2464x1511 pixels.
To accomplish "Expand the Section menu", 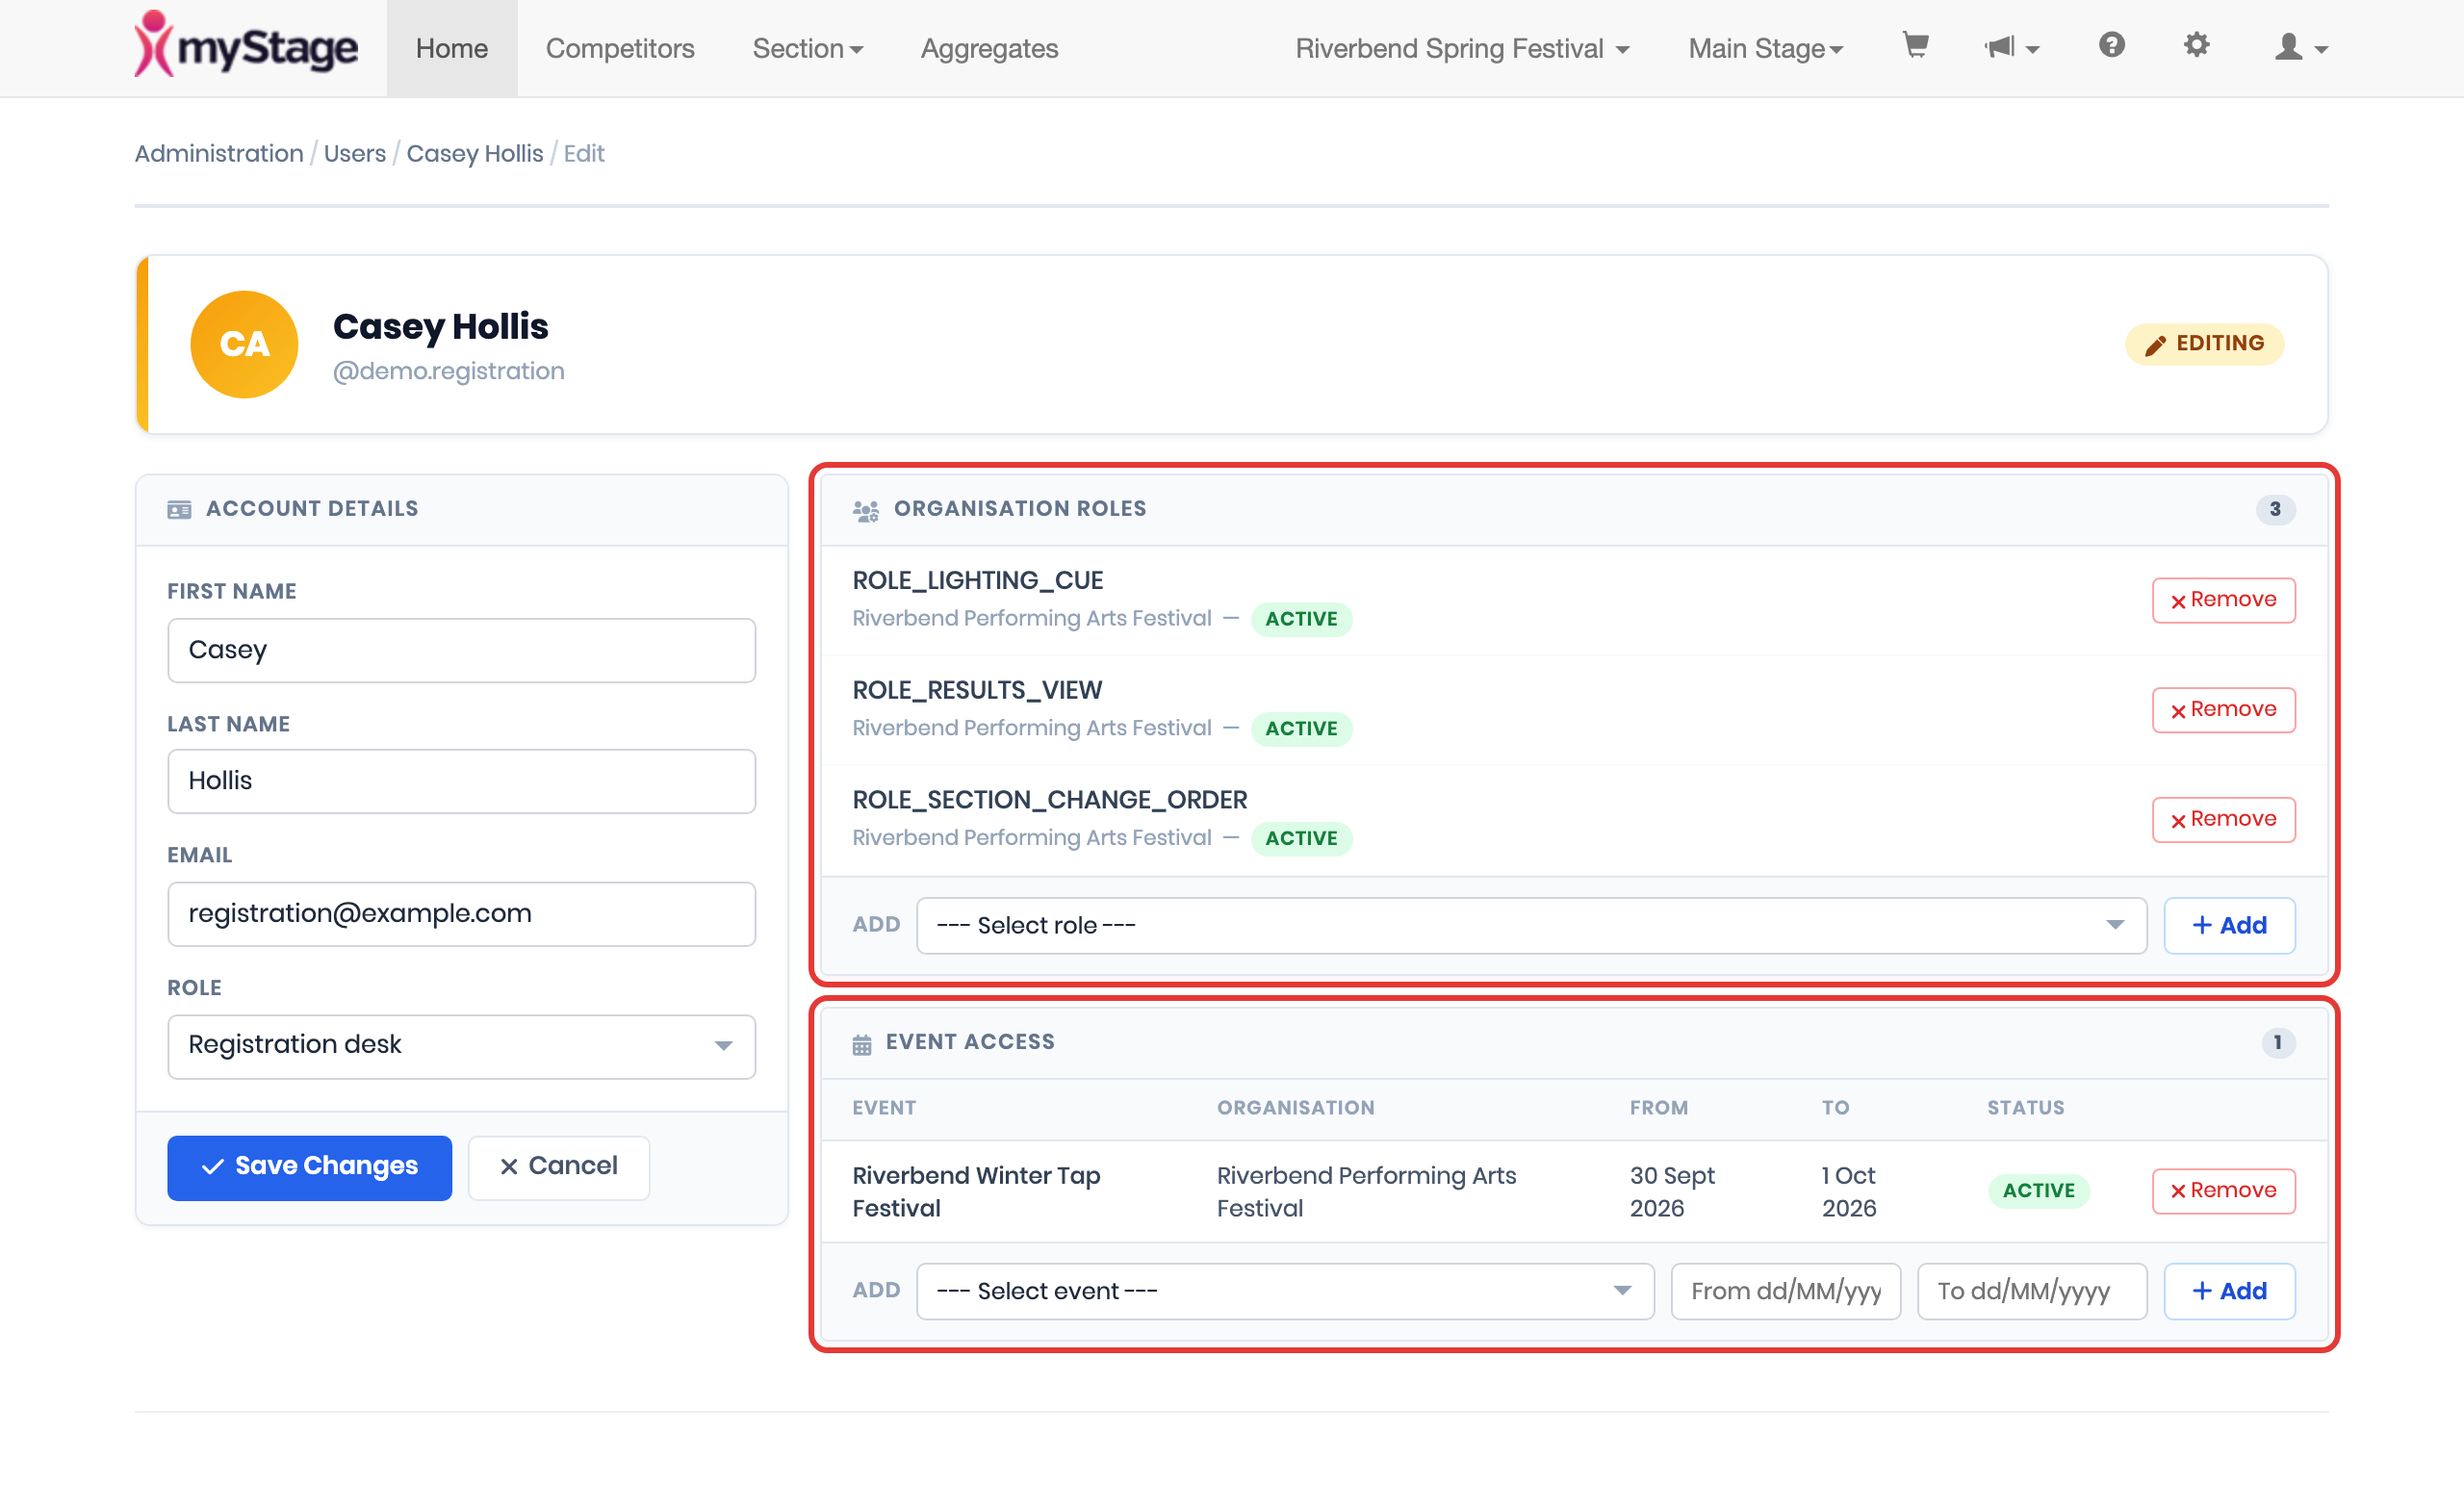I will 808,48.
